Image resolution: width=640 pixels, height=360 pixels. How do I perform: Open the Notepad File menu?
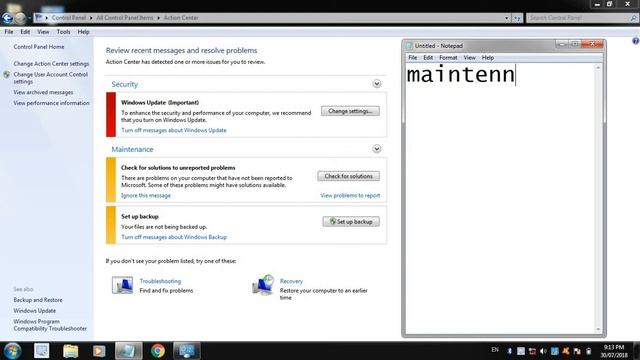pyautogui.click(x=413, y=58)
